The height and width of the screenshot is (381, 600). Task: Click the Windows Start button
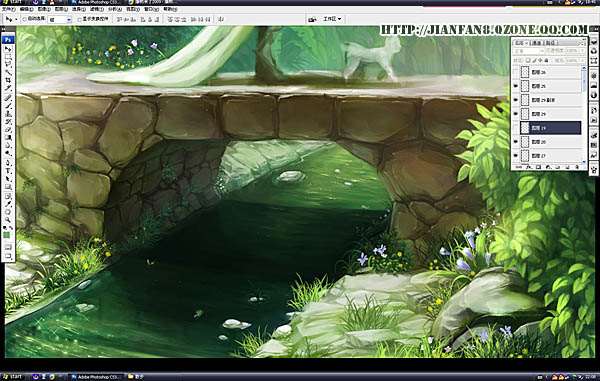tap(12, 377)
